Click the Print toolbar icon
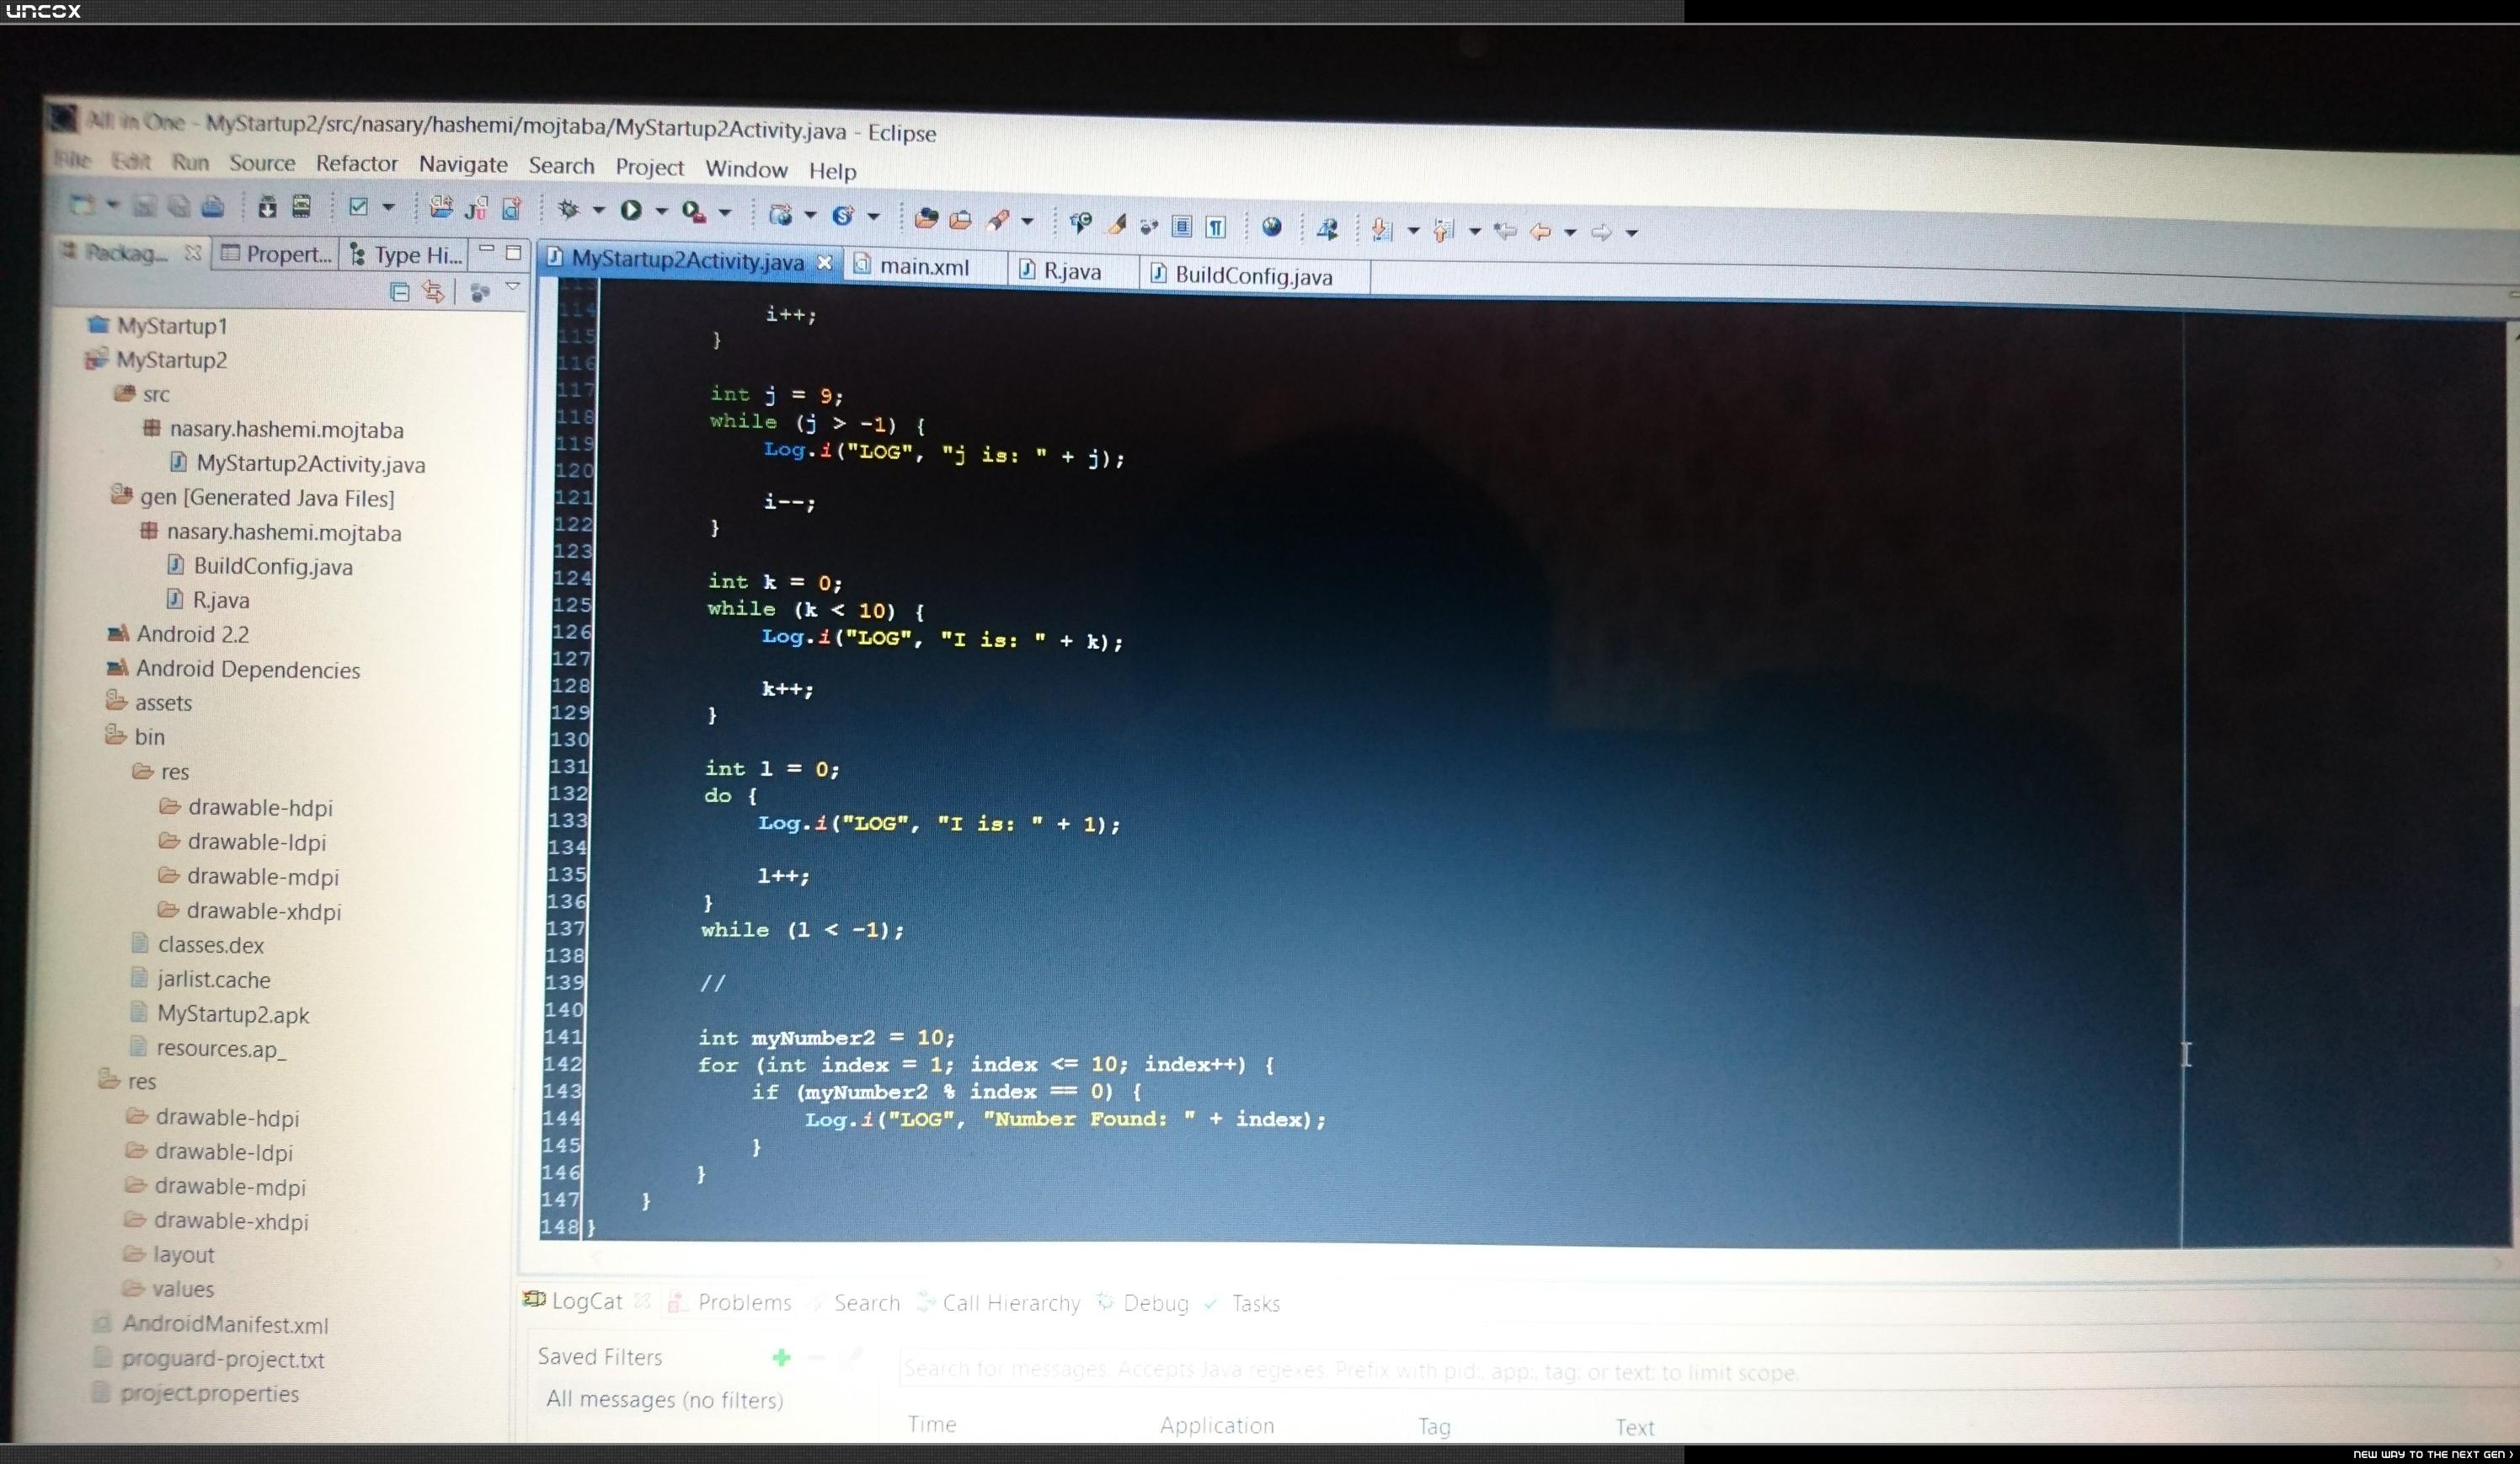The height and width of the screenshot is (1464, 2520). 213,206
